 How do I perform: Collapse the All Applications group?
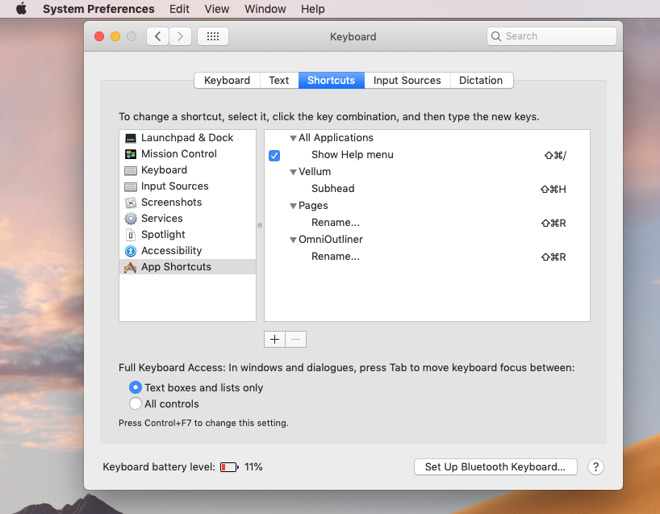tap(293, 138)
